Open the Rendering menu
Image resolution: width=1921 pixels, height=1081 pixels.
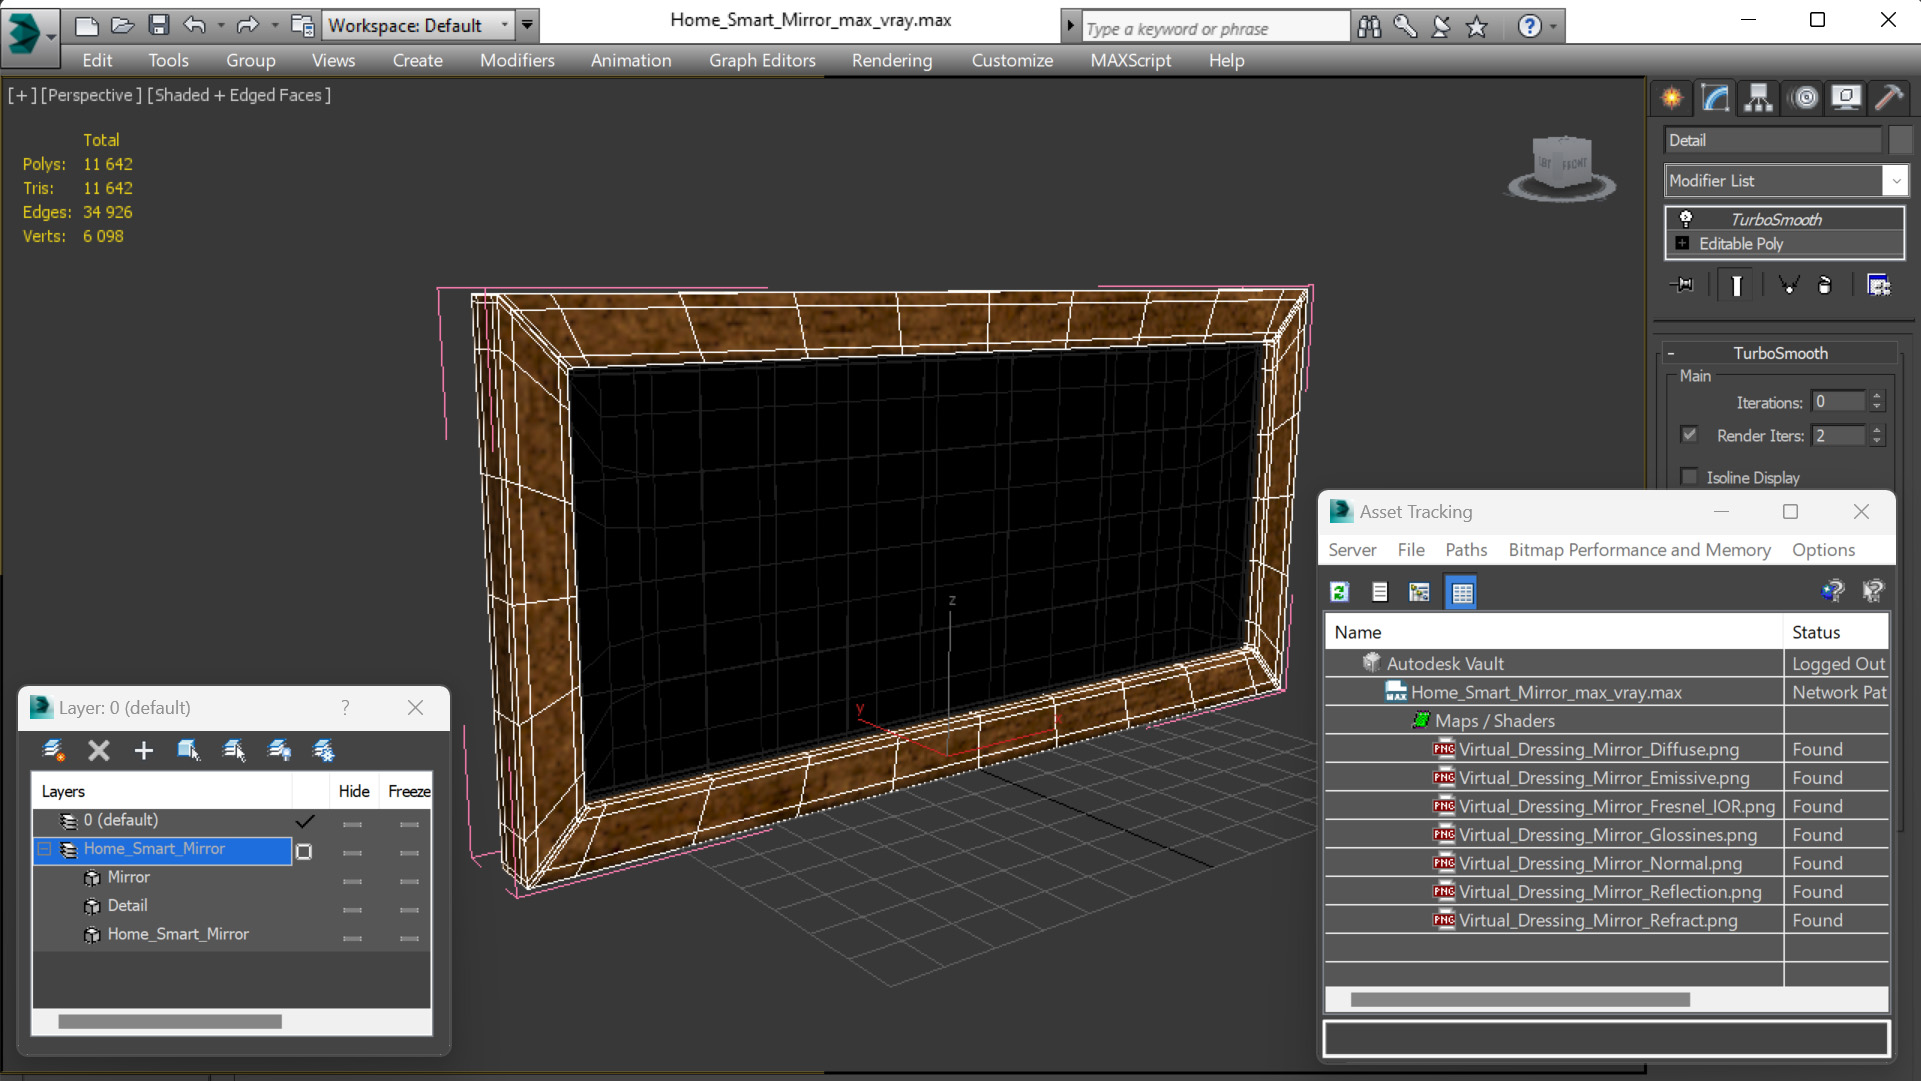pyautogui.click(x=892, y=60)
